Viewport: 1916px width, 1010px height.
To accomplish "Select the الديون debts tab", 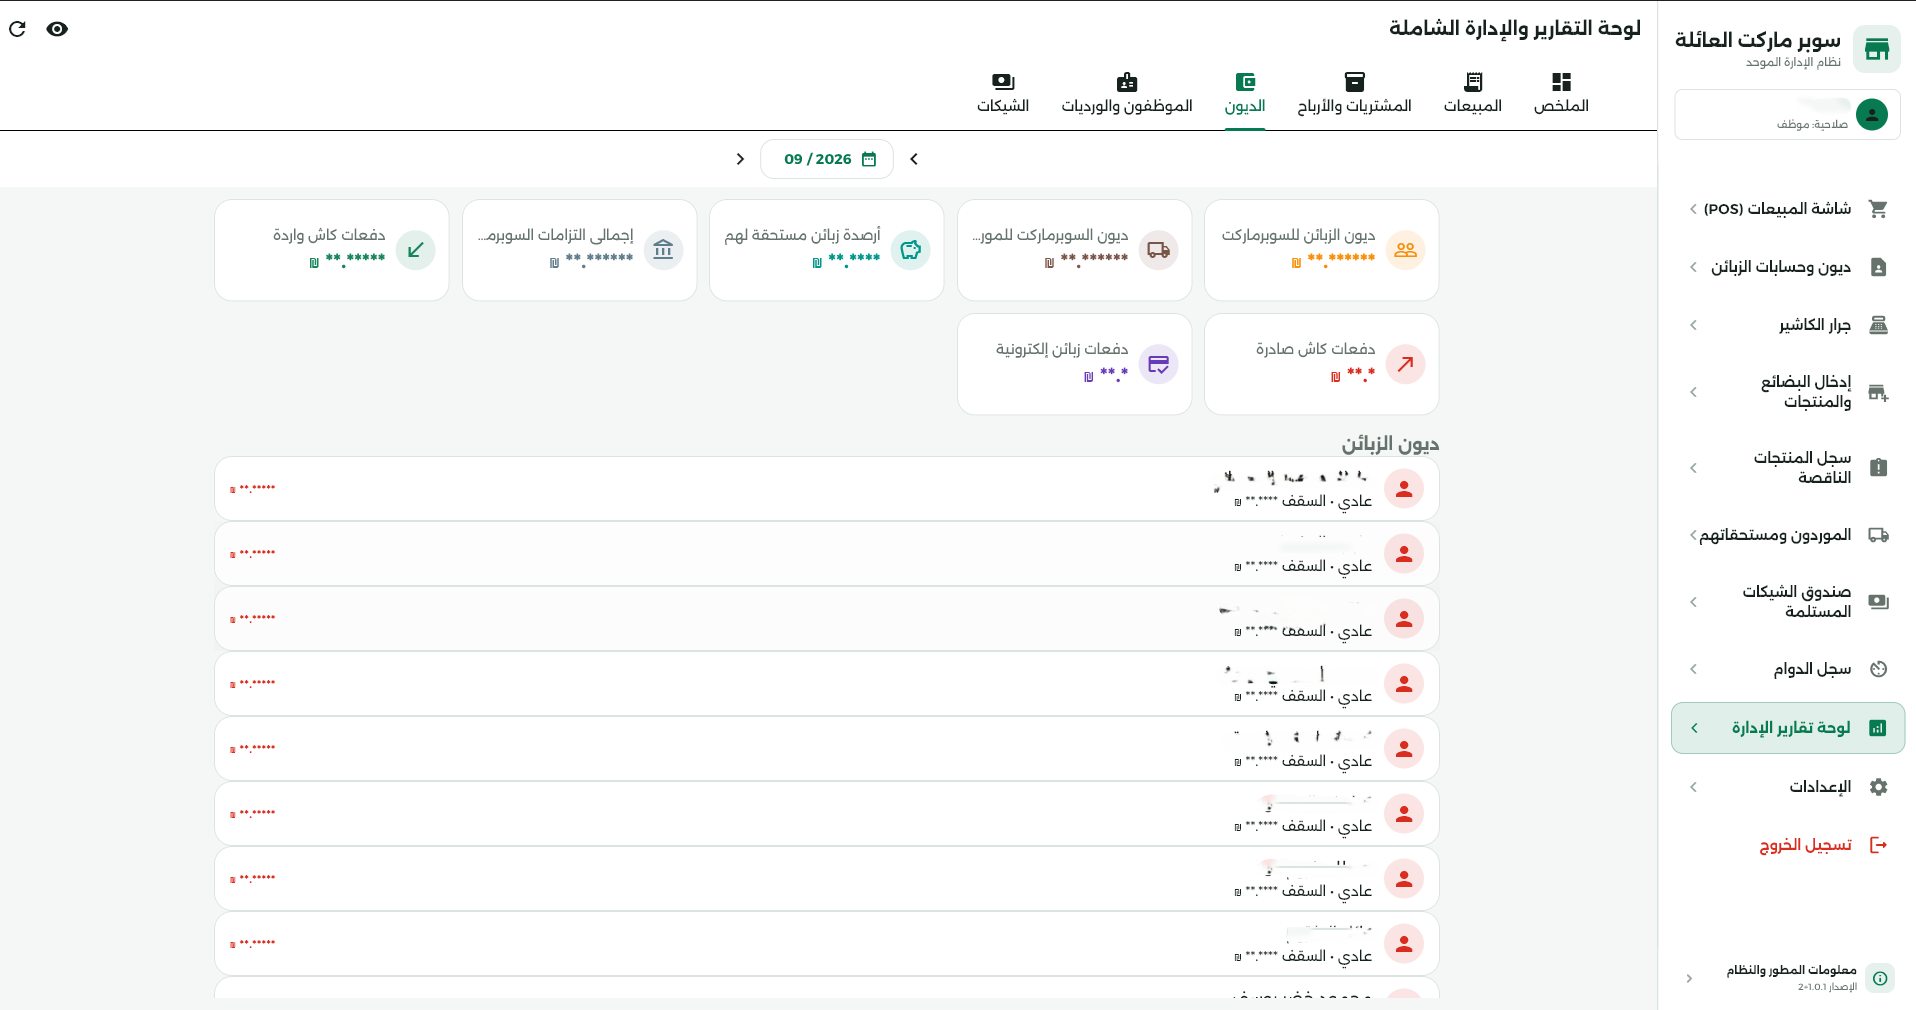I will pyautogui.click(x=1245, y=94).
